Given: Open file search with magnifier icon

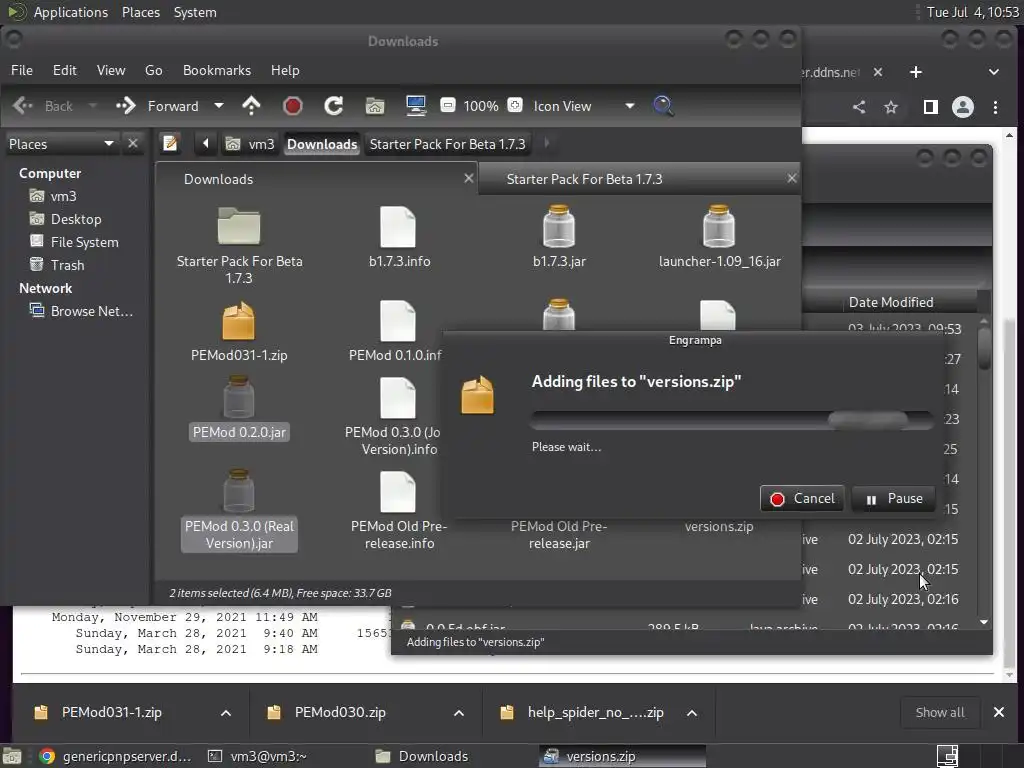Looking at the screenshot, I should (x=663, y=106).
